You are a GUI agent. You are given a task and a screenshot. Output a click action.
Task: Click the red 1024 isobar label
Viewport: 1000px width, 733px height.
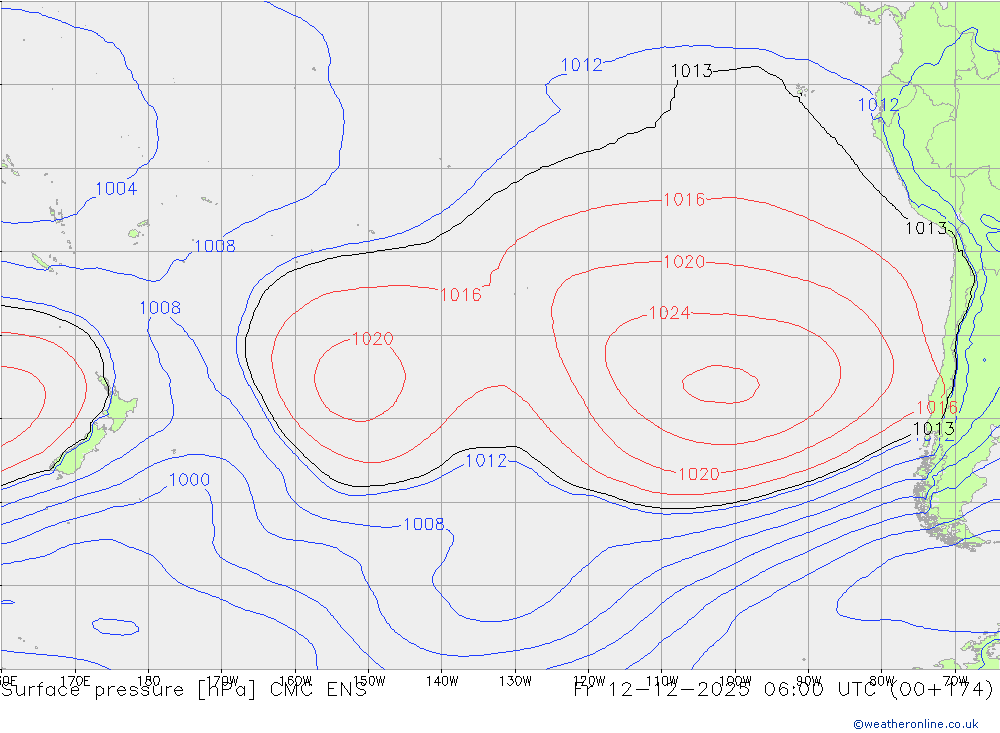click(x=670, y=313)
